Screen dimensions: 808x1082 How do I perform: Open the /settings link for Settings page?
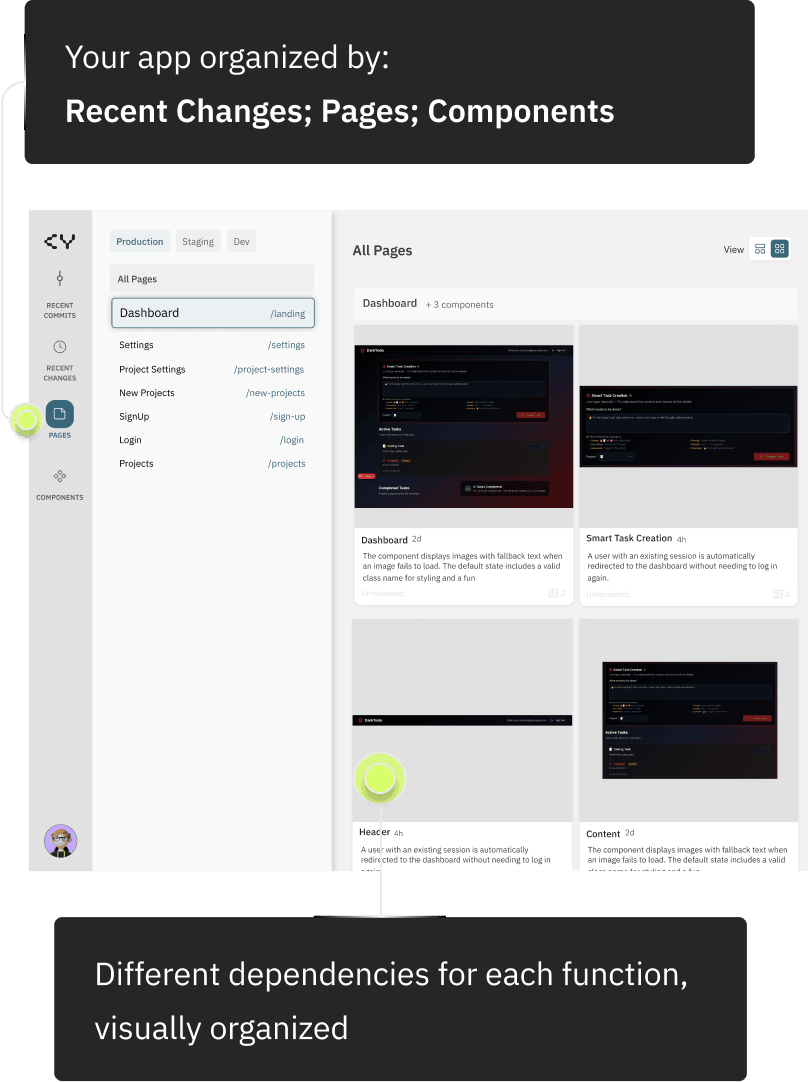tap(288, 345)
